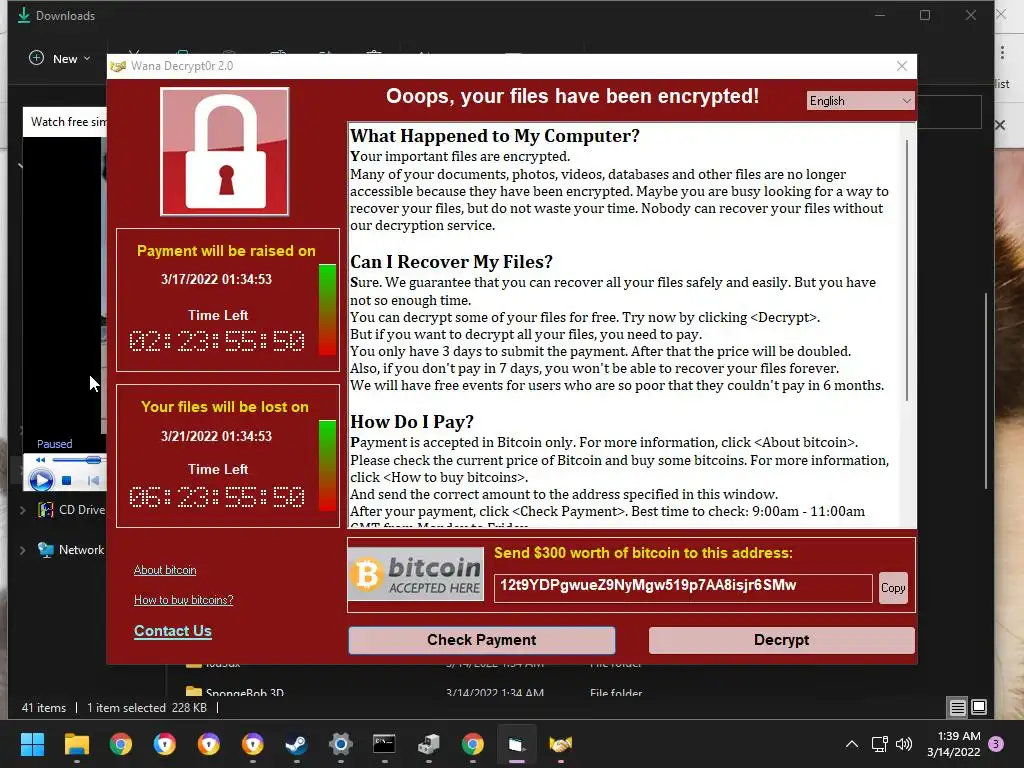Click the media player play button
This screenshot has width=1024, height=768.
[x=41, y=481]
